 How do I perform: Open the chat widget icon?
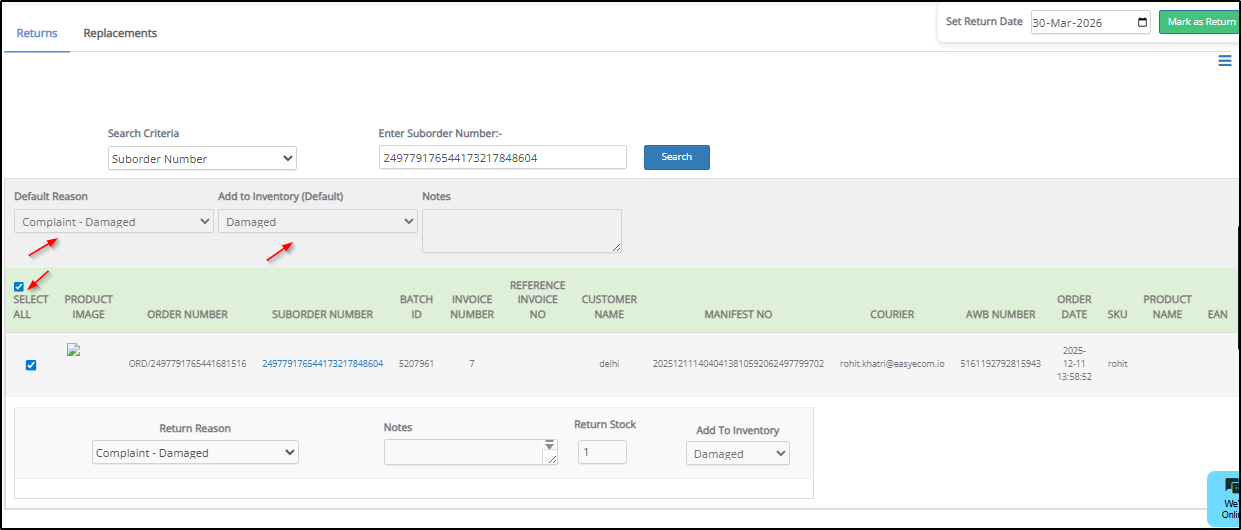pos(1229,488)
